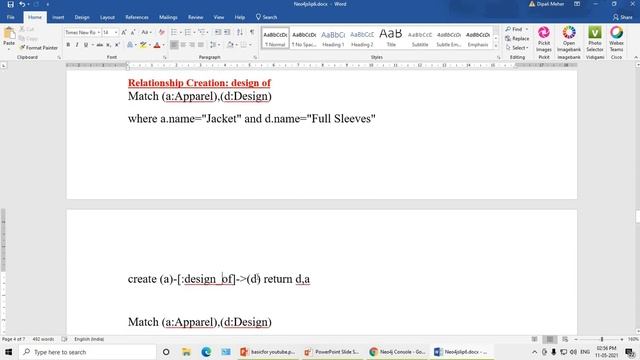Open the Replace dialog
The width and height of the screenshot is (640, 360).
tap(517, 38)
